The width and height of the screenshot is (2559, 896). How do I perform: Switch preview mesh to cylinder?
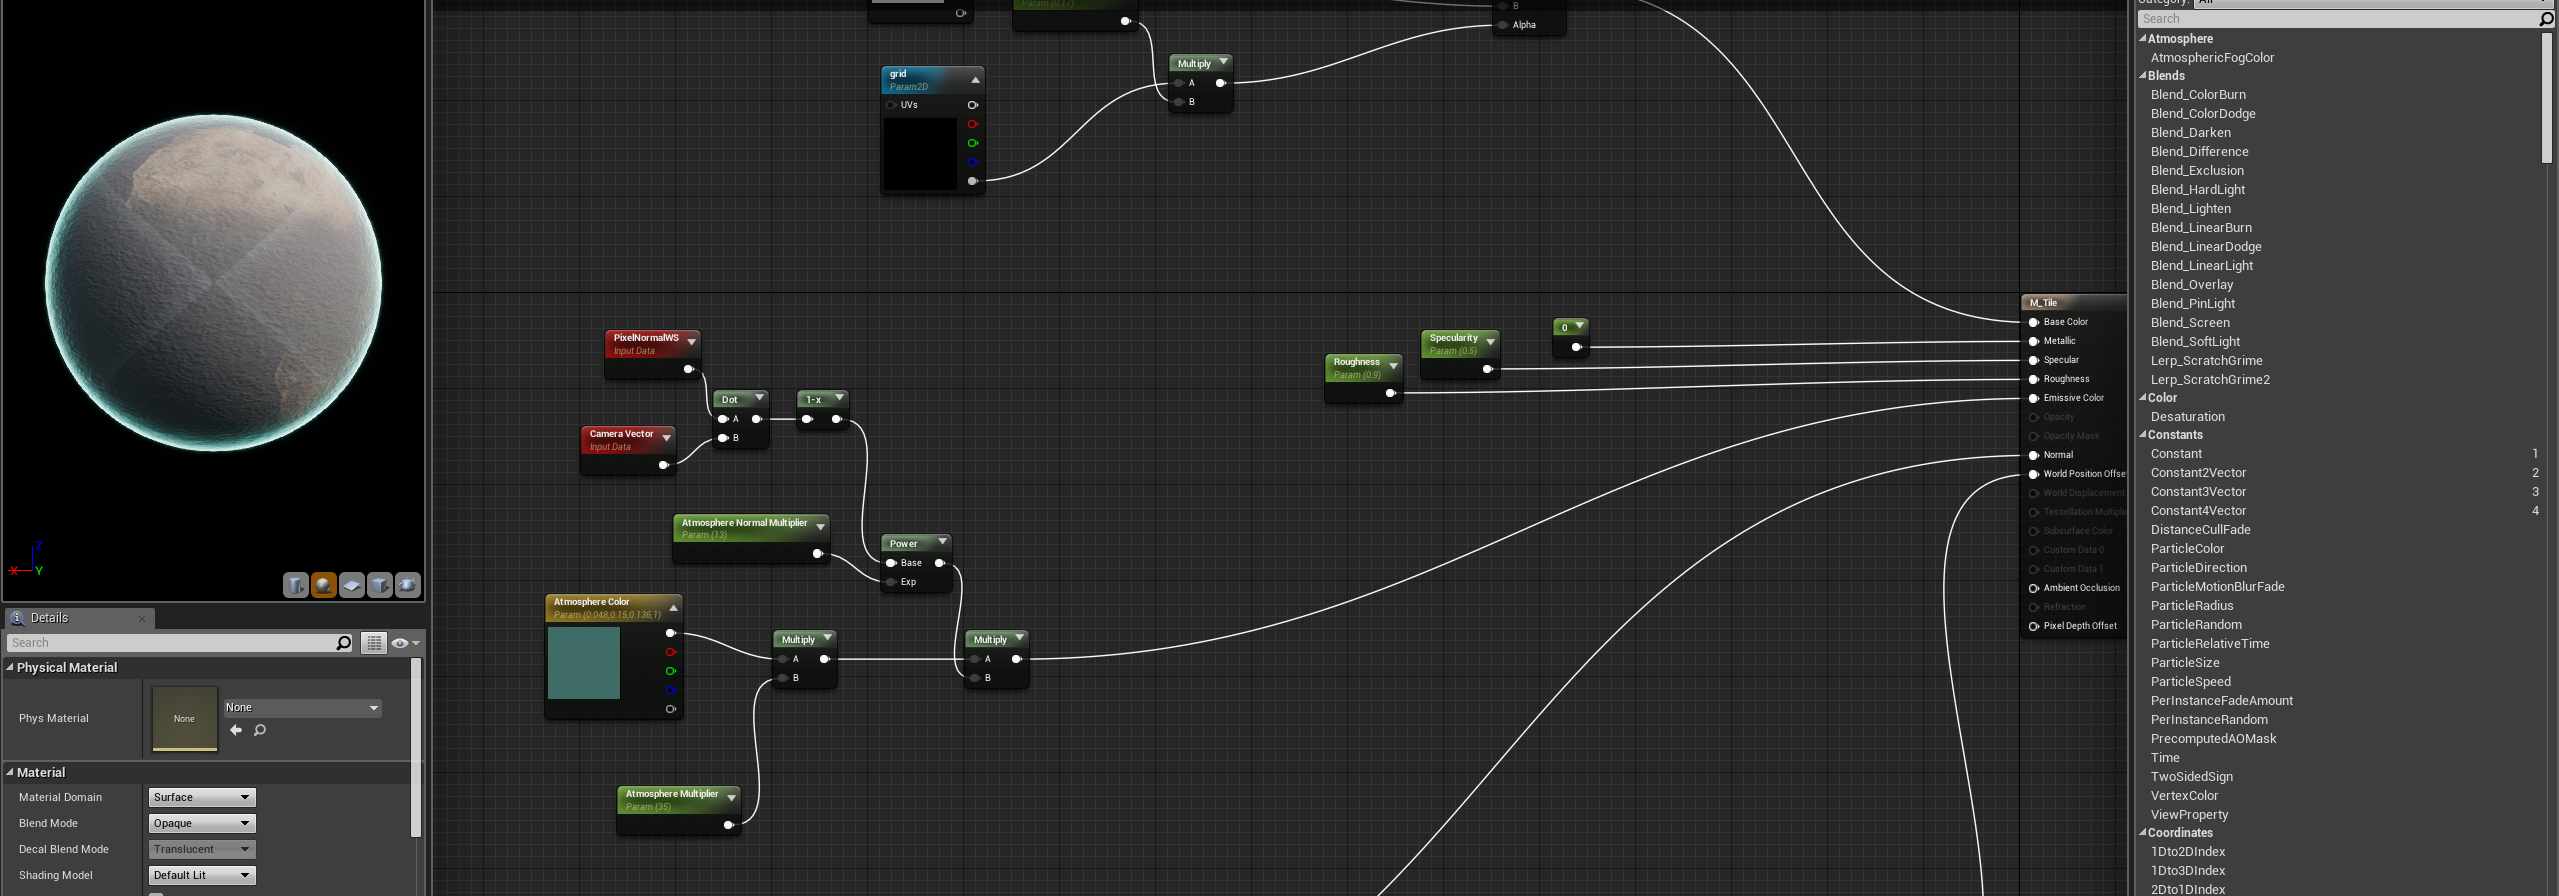[296, 585]
